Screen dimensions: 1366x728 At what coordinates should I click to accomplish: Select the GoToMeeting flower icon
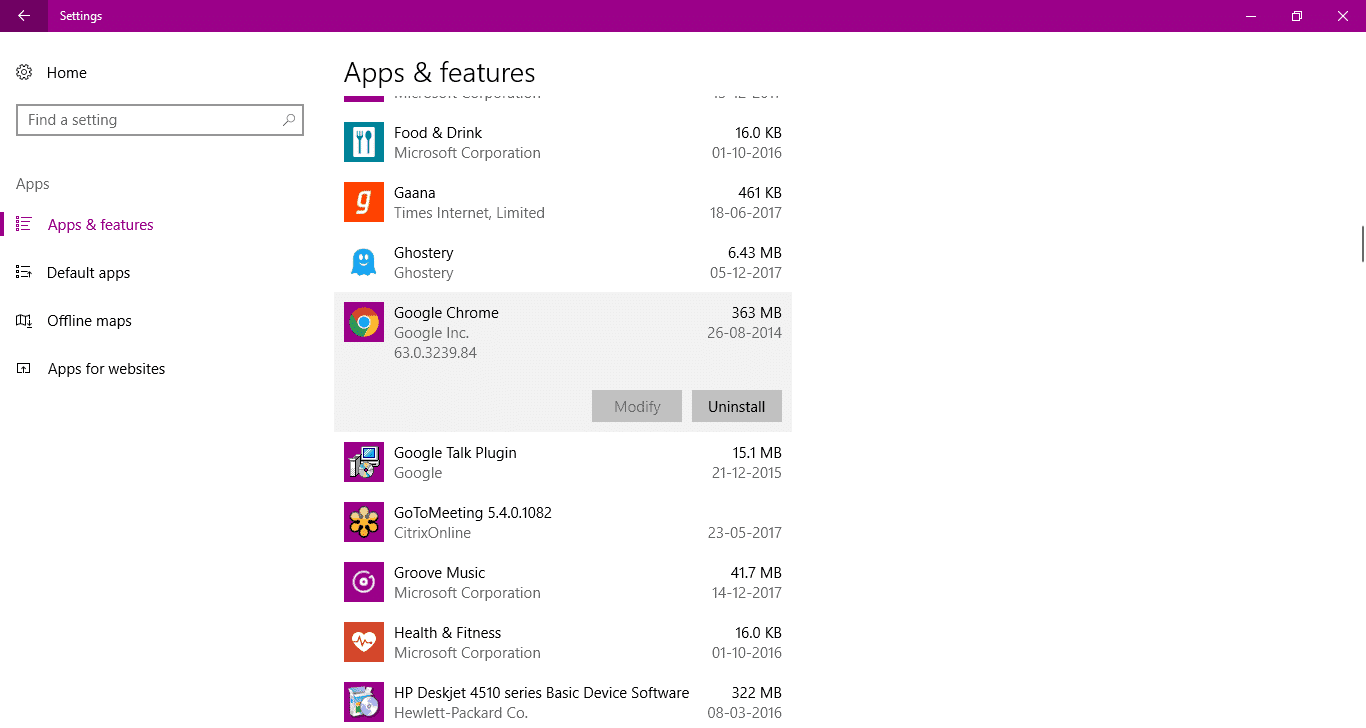tap(364, 522)
